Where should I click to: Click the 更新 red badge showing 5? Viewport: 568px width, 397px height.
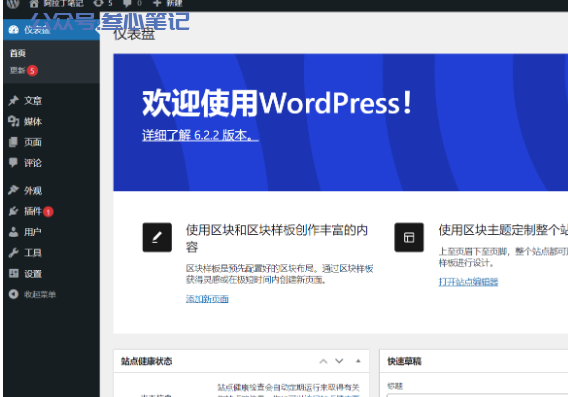pos(32,70)
